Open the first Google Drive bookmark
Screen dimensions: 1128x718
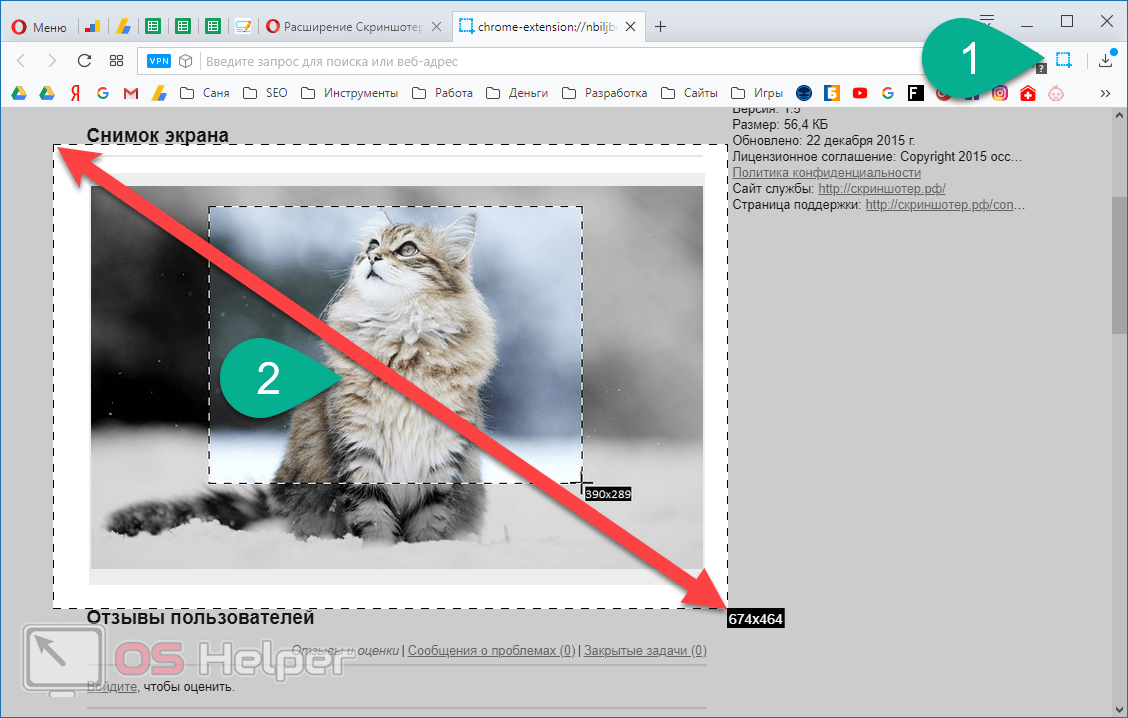(19, 93)
